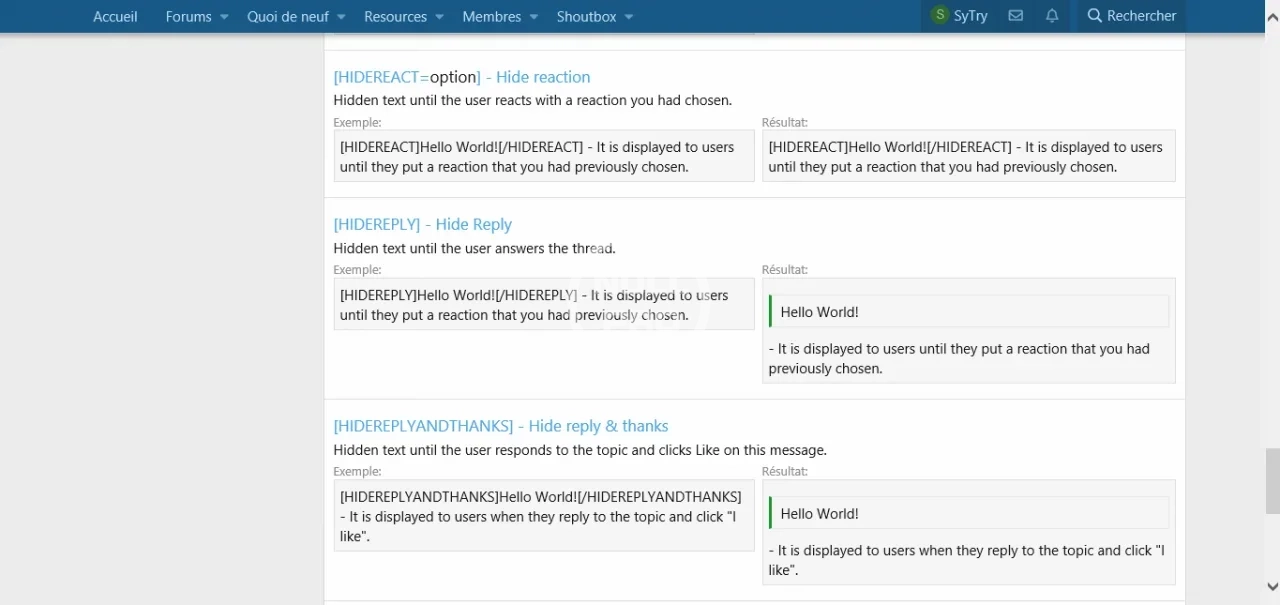Expand the Membres dropdown arrow

[533, 17]
